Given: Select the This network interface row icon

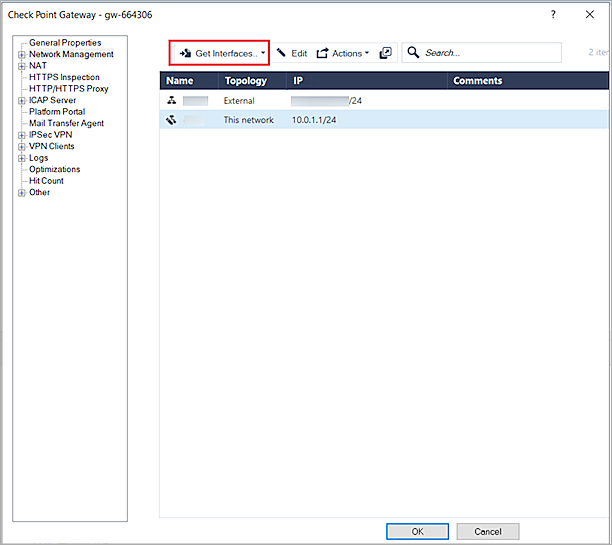Looking at the screenshot, I should click(x=171, y=120).
